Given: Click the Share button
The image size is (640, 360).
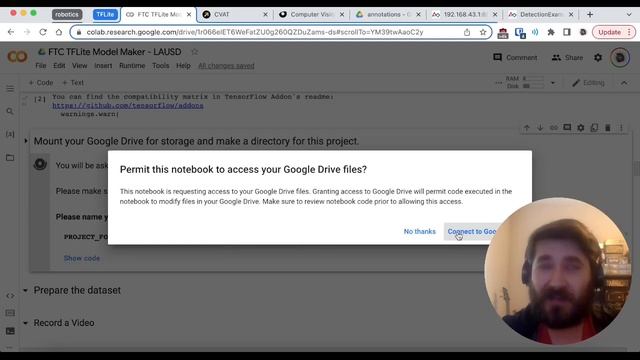Looking at the screenshot, I should click(x=567, y=58).
